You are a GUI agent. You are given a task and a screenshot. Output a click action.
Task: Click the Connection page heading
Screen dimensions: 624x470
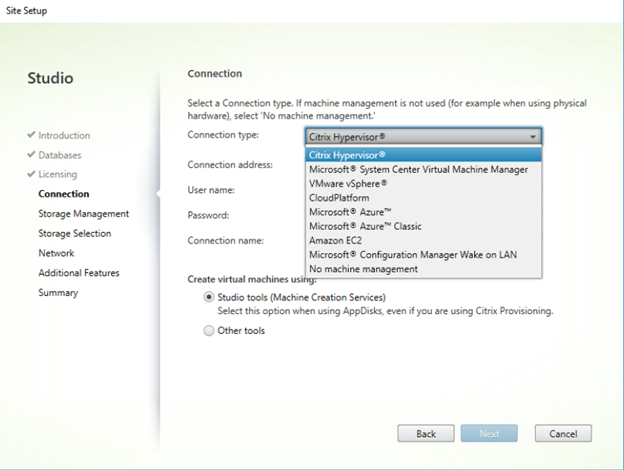(215, 74)
